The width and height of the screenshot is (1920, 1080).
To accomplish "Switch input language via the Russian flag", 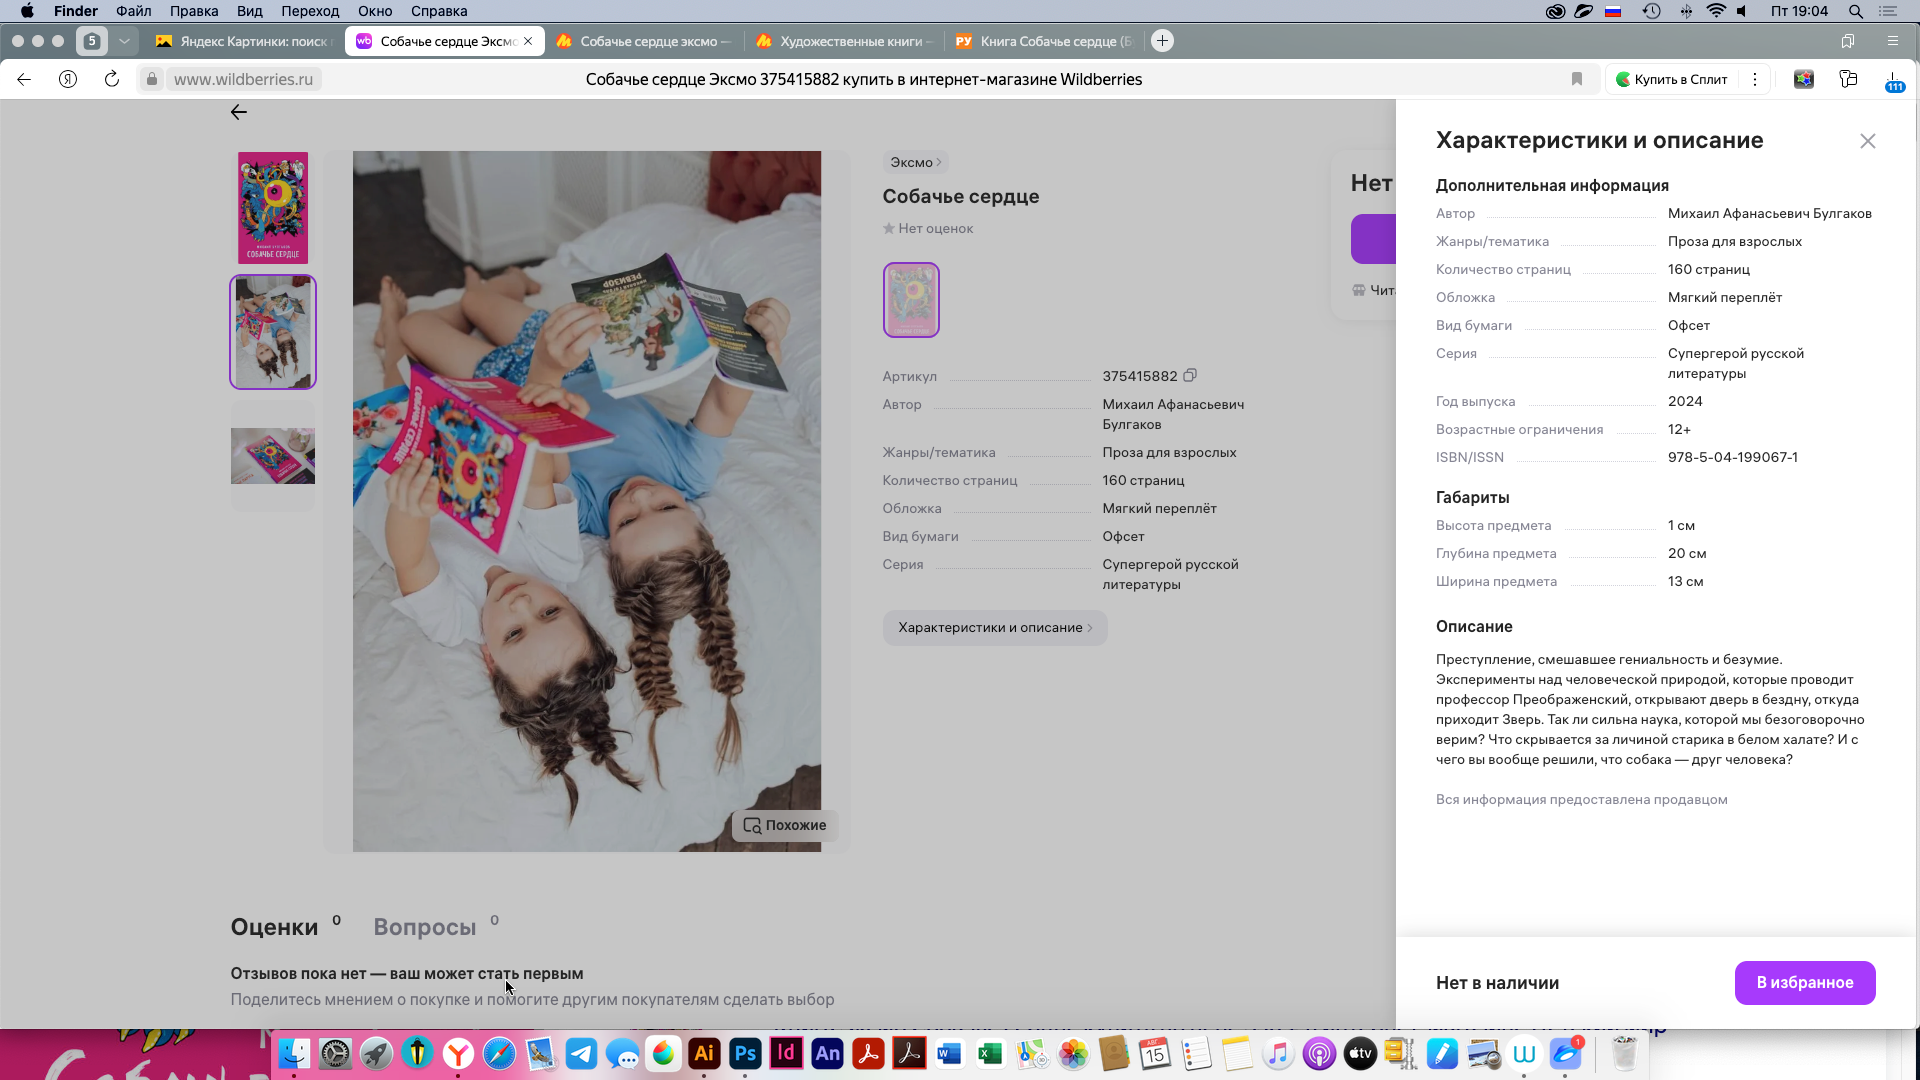I will tap(1613, 11).
